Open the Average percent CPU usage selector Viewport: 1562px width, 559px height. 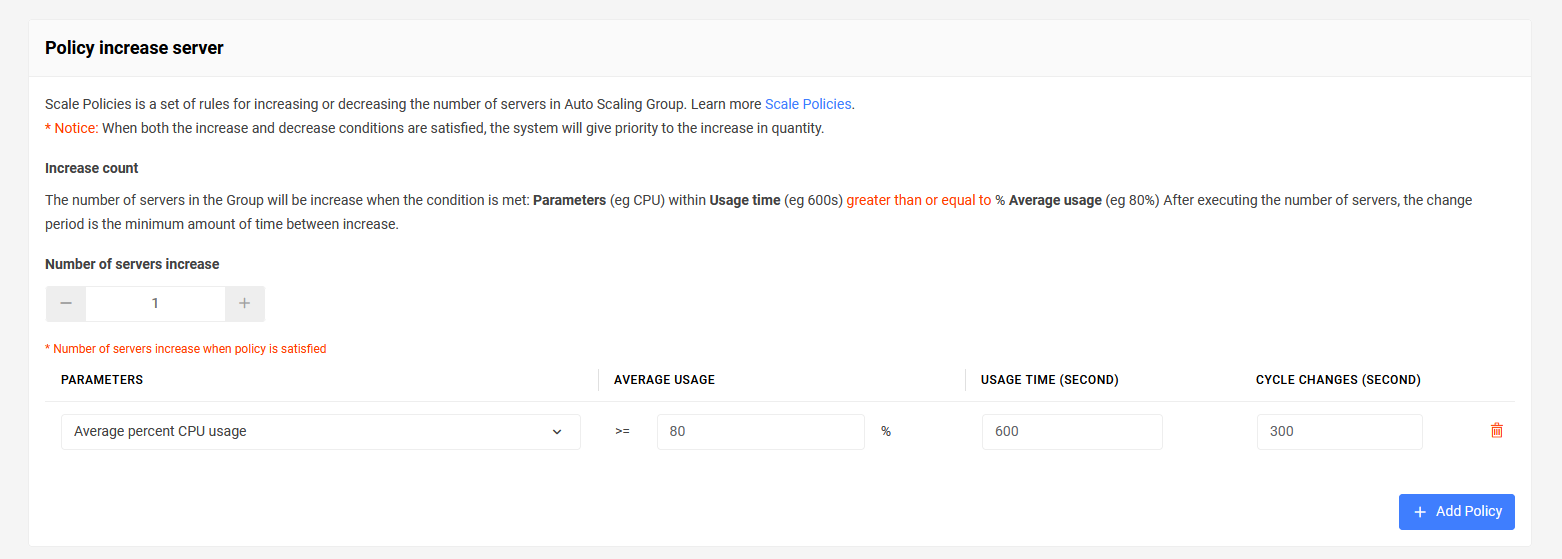coord(321,432)
